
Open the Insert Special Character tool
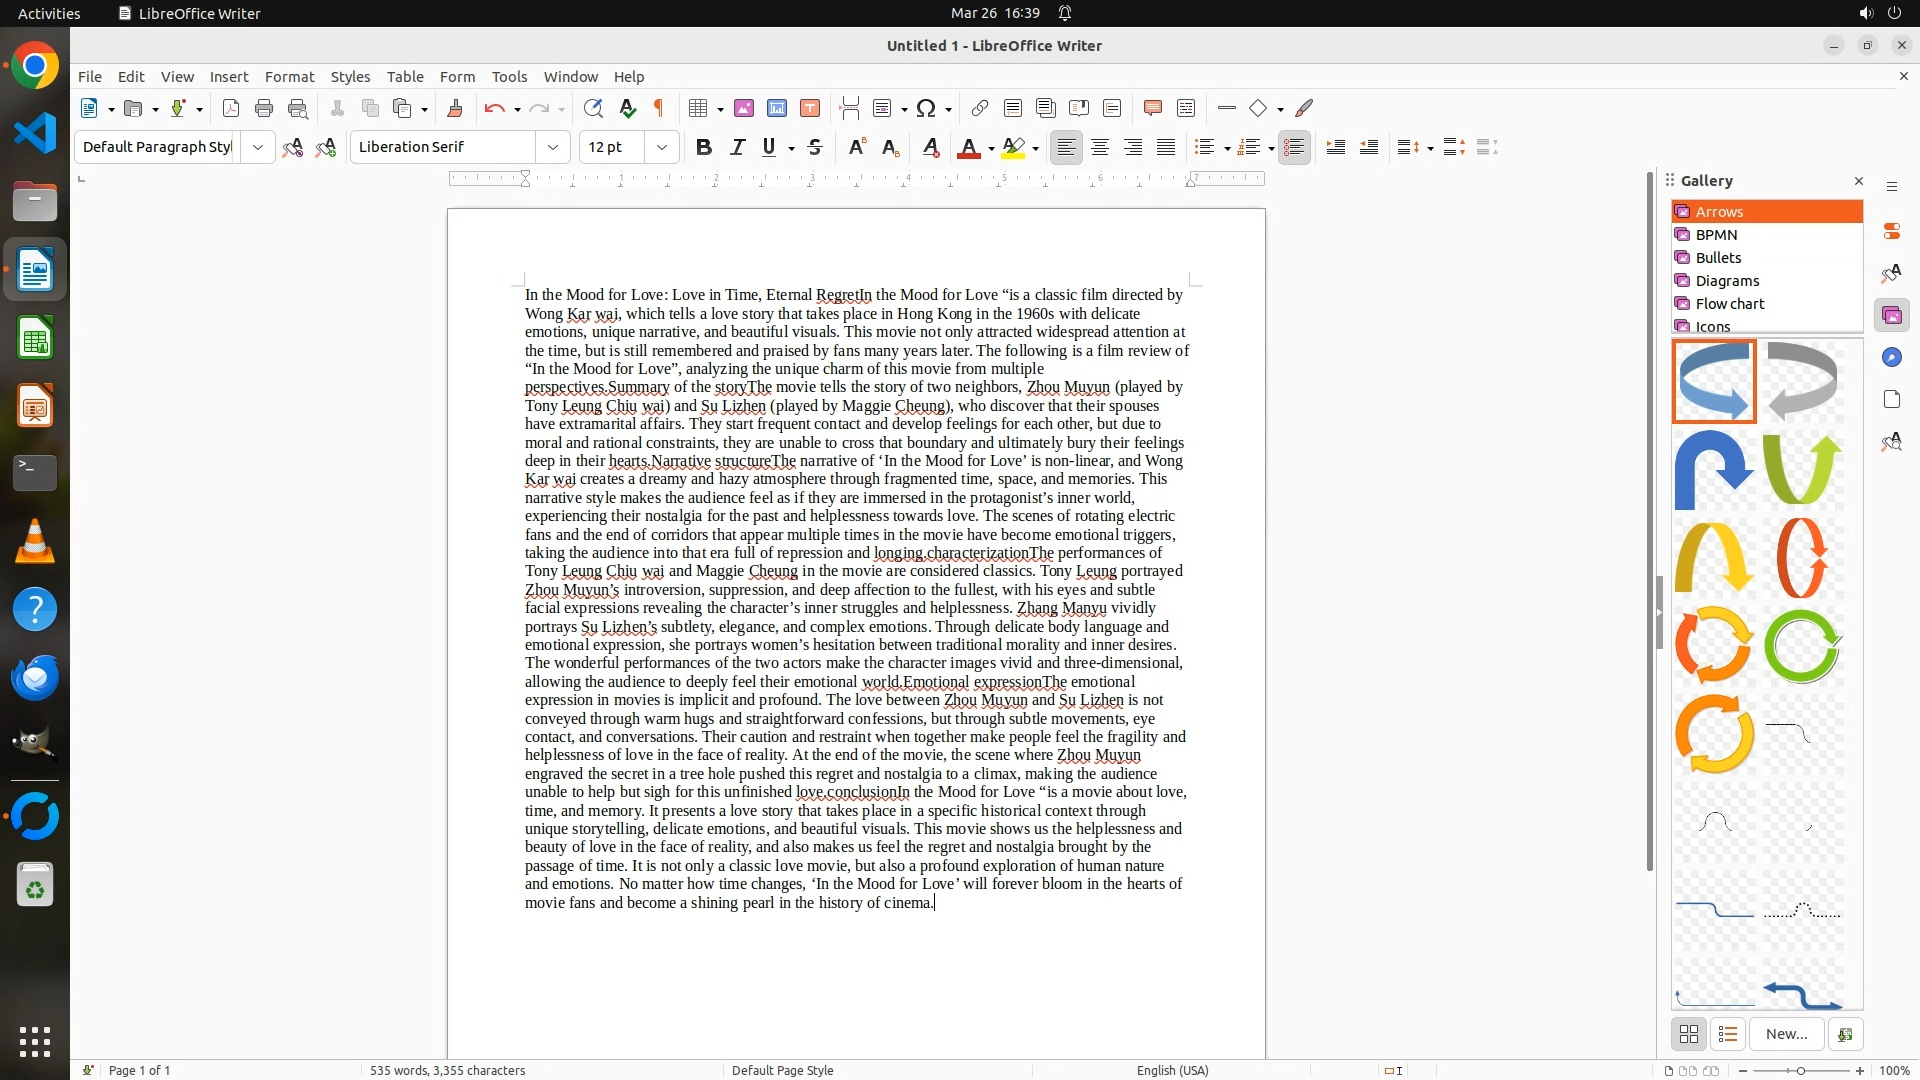coord(926,108)
